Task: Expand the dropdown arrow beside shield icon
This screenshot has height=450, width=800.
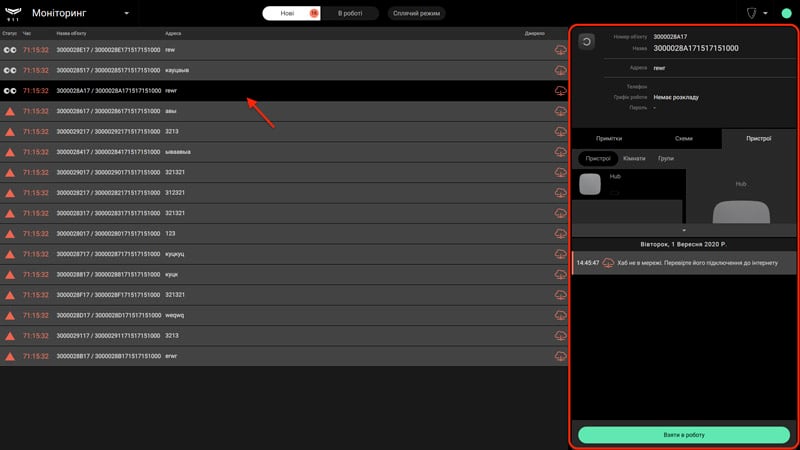Action: (765, 13)
